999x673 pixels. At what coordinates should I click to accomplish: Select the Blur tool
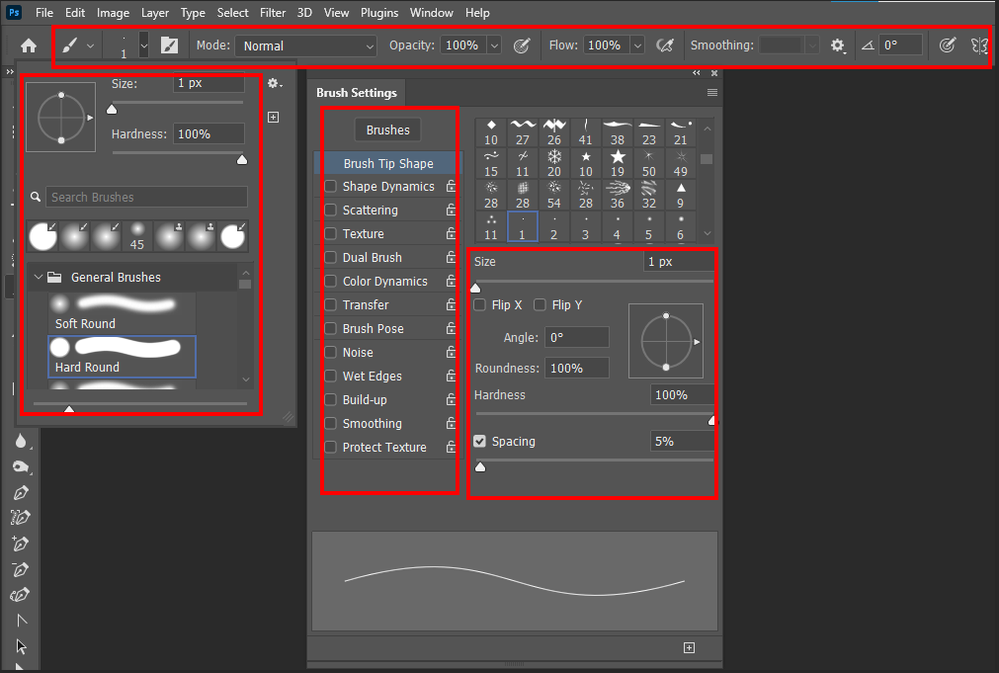tap(20, 443)
